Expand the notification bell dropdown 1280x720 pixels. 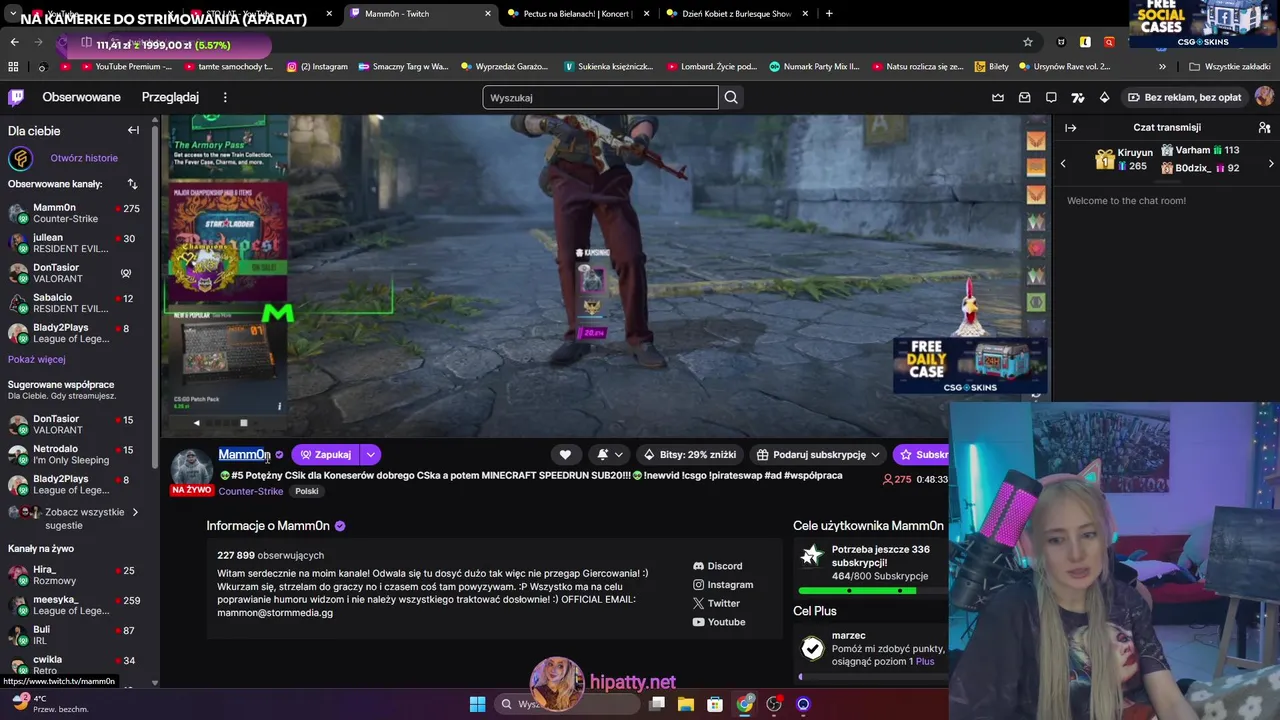[x=610, y=454]
